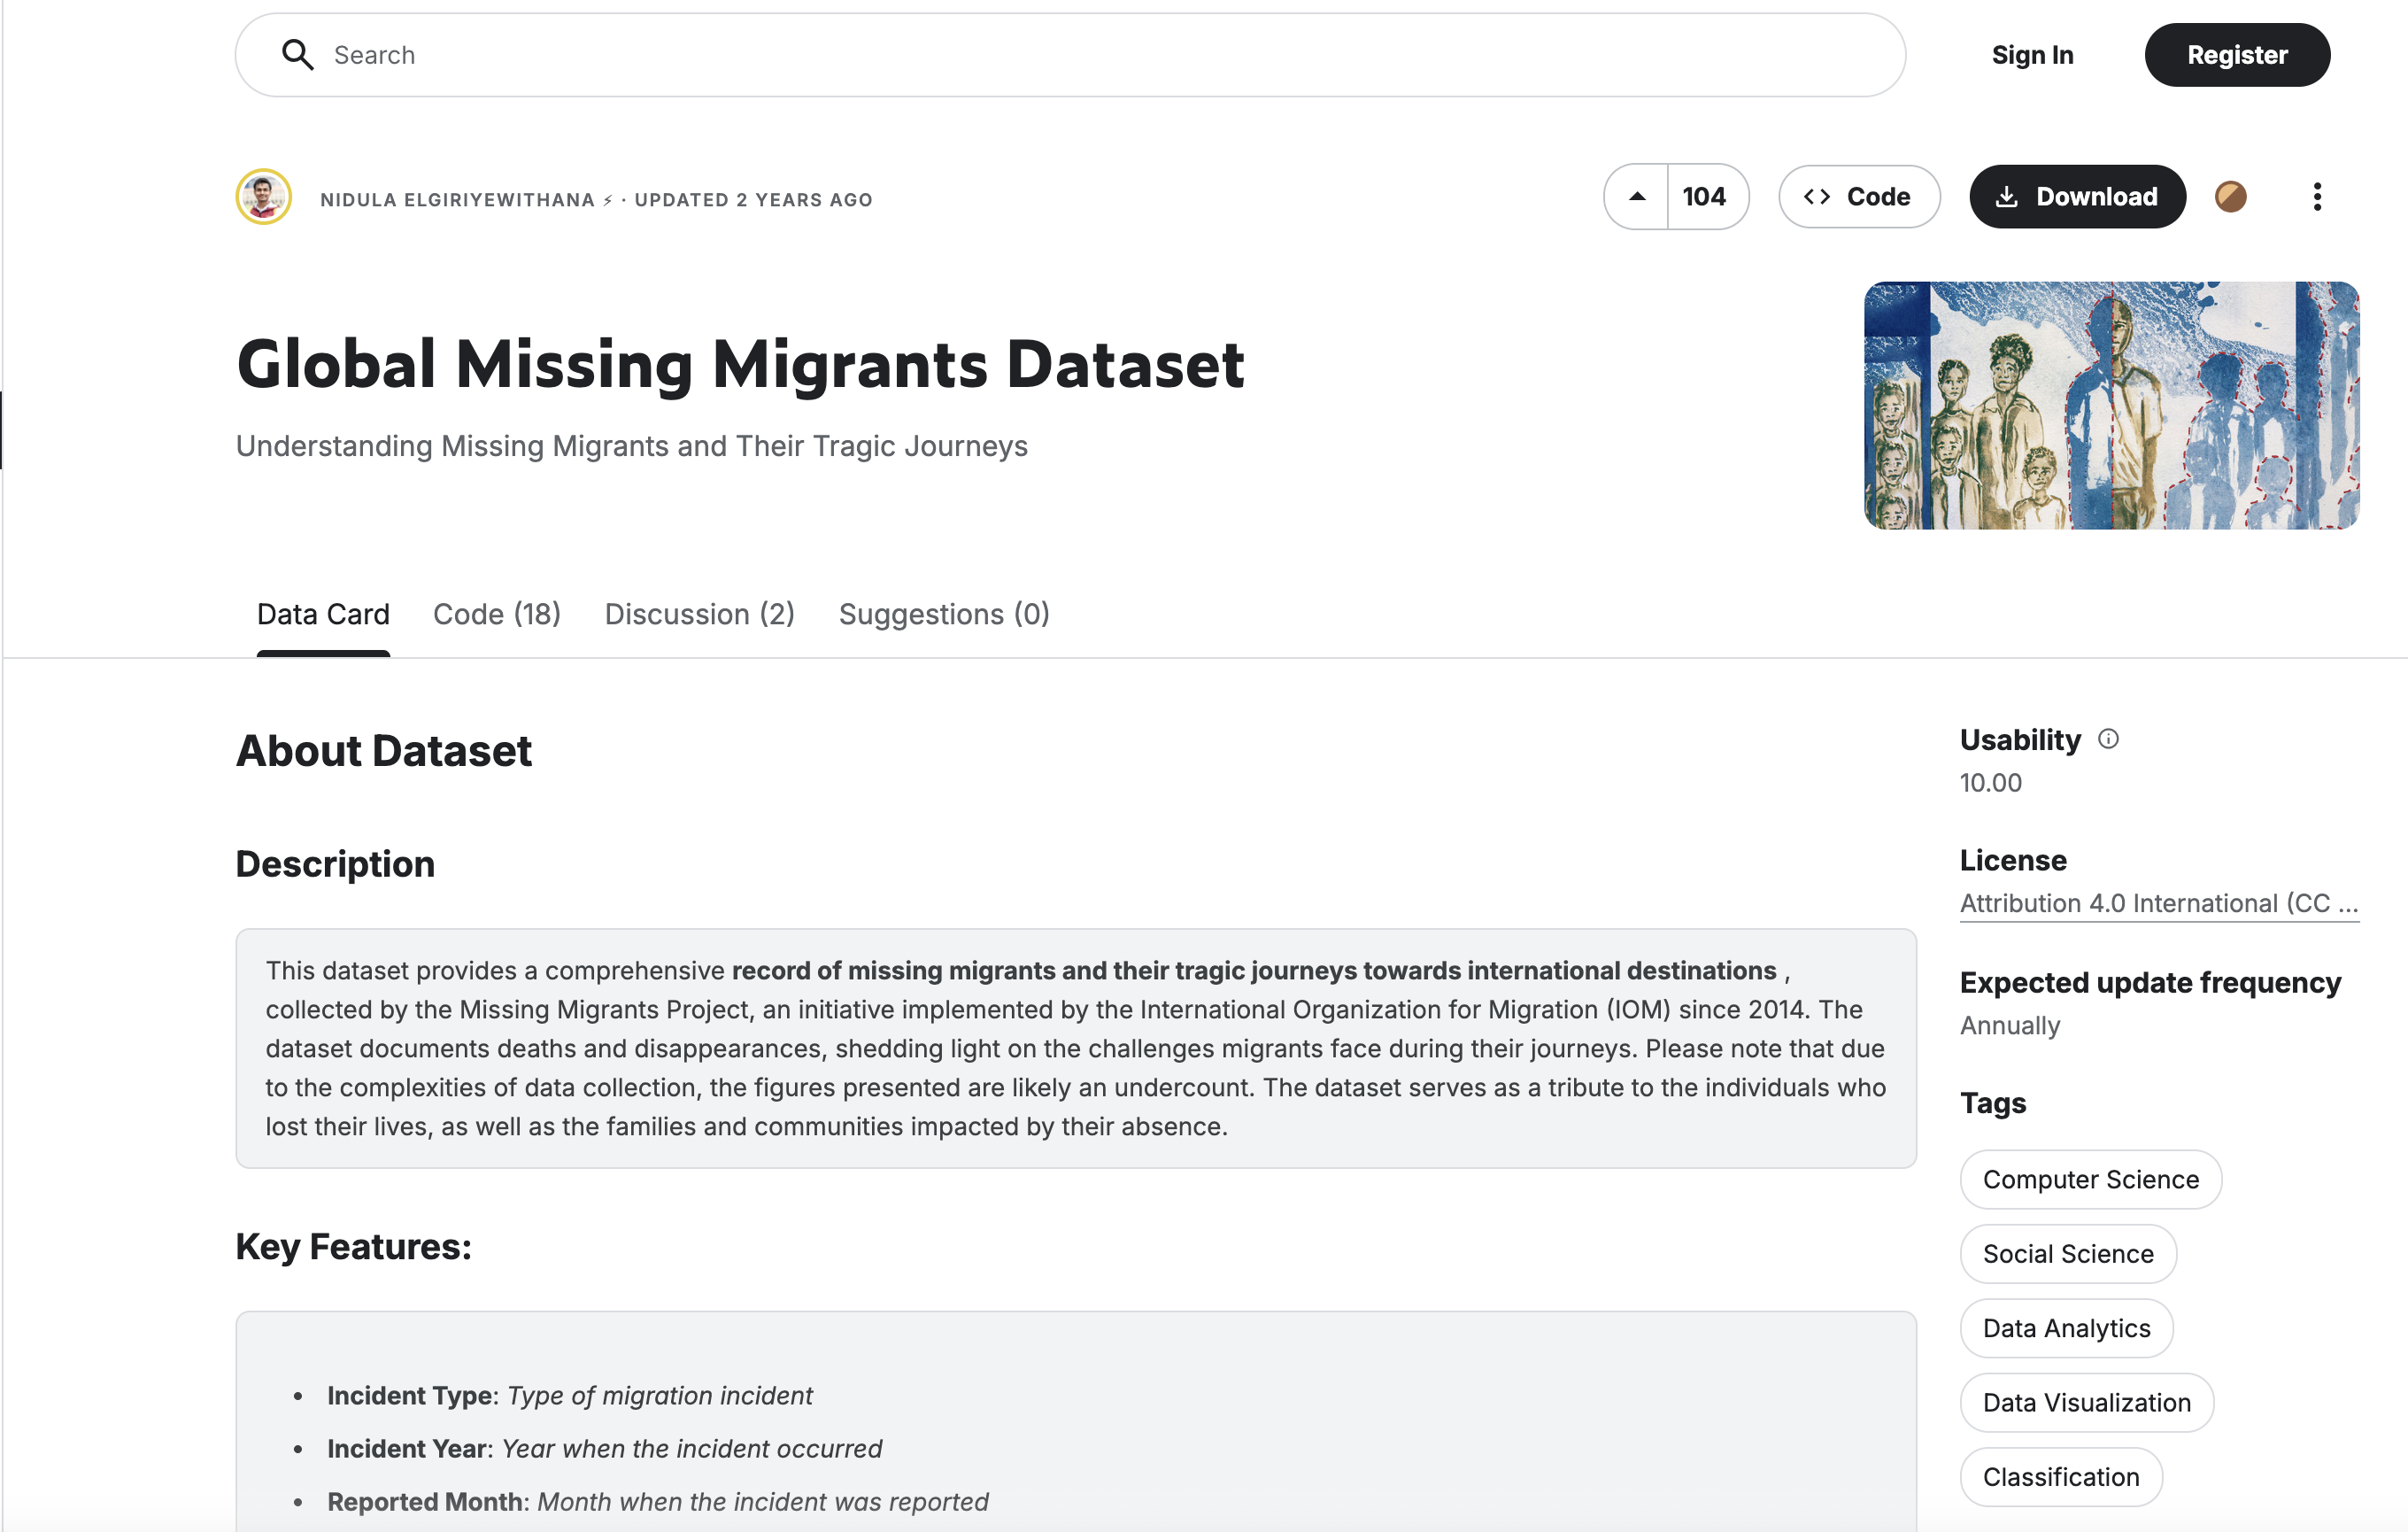
Task: Click the Usability info icon
Action: pos(2108,739)
